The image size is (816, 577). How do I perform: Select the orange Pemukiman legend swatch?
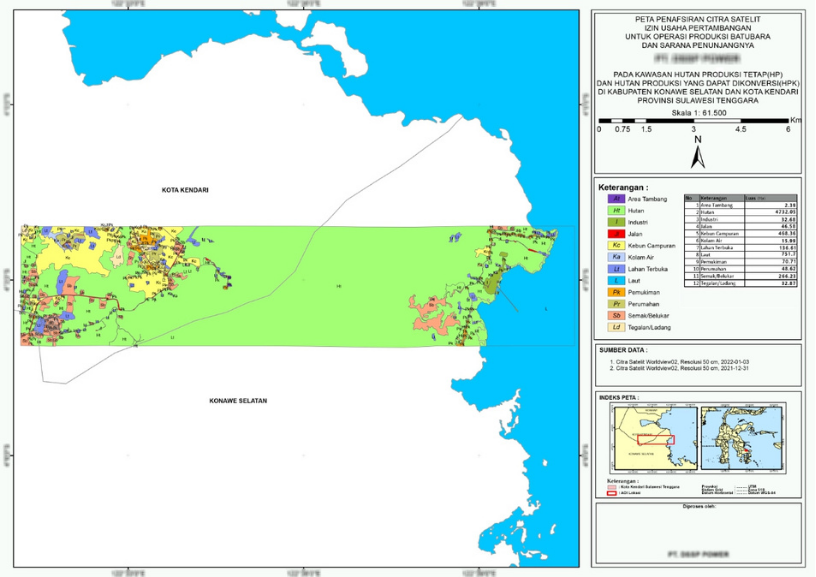(x=616, y=292)
